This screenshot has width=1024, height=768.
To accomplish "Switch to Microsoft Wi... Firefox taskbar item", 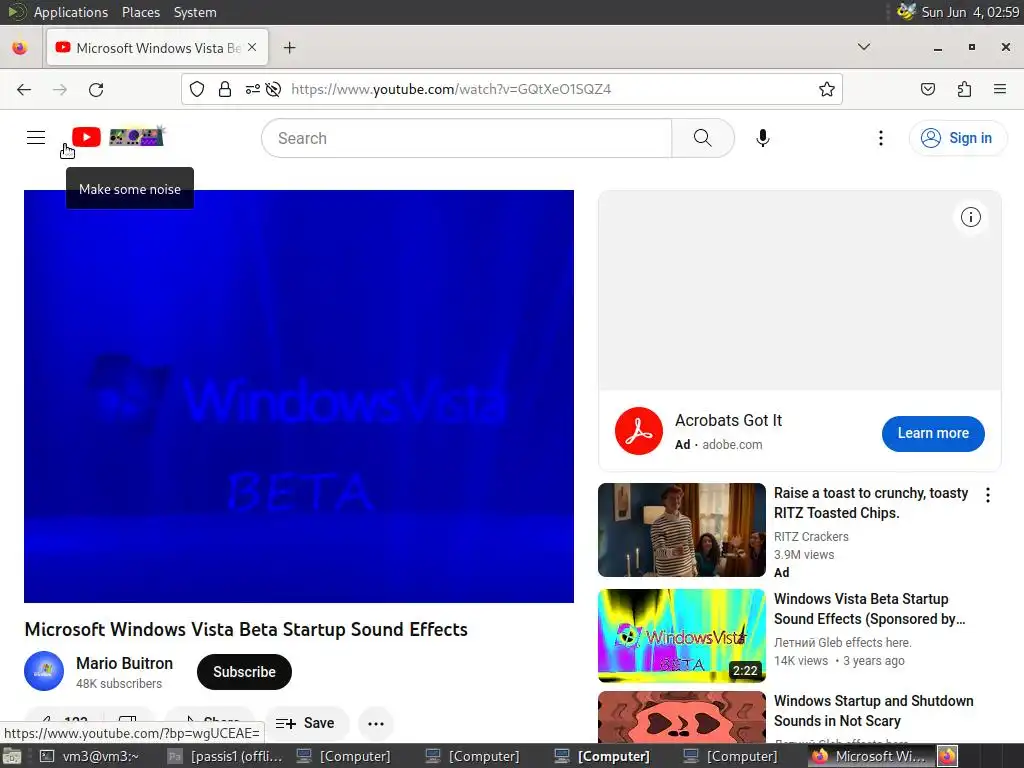I will [870, 756].
